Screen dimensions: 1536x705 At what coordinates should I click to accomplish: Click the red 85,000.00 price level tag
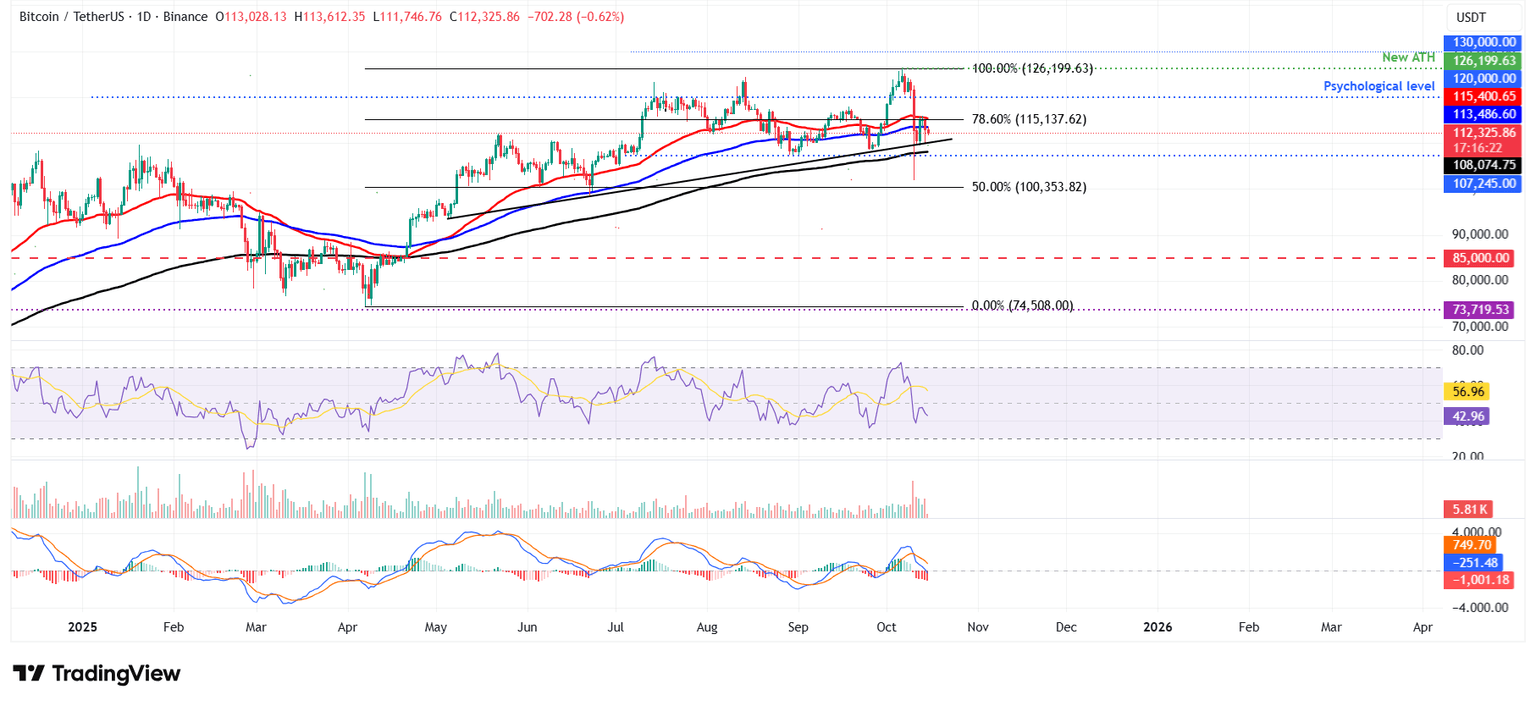pos(1481,258)
